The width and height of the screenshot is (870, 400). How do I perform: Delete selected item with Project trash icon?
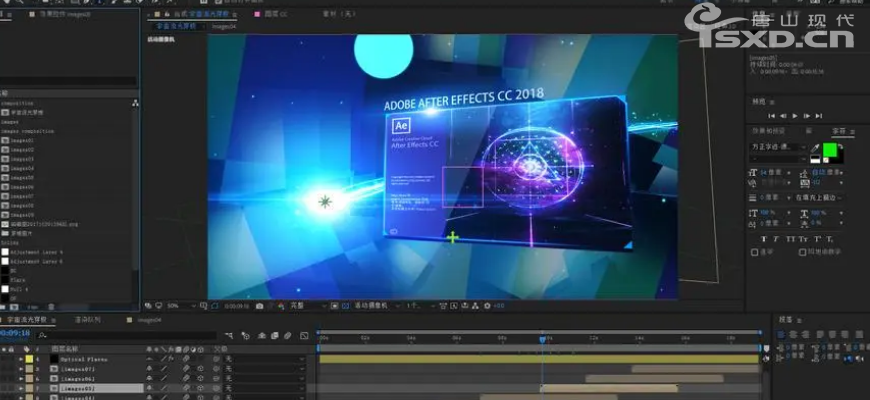(51, 306)
